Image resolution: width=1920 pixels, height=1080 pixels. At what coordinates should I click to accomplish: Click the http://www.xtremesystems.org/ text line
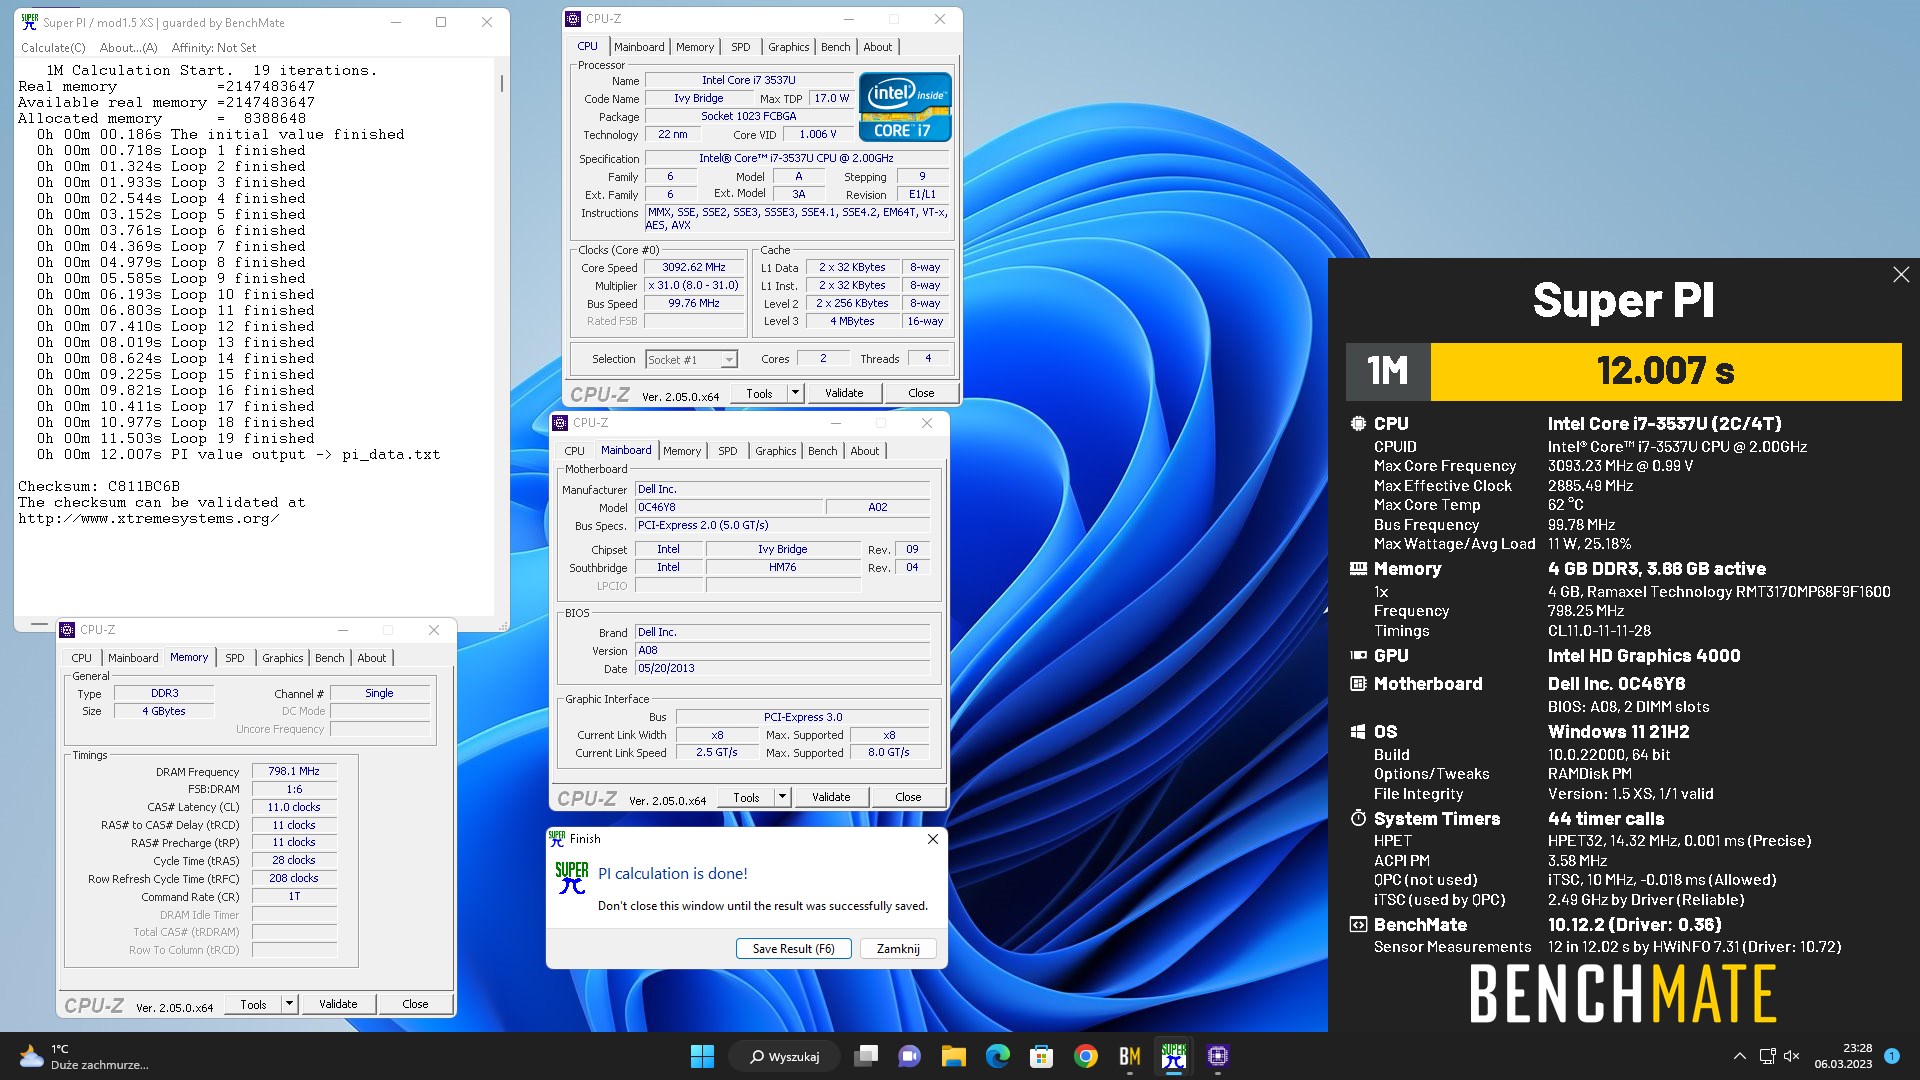[148, 518]
